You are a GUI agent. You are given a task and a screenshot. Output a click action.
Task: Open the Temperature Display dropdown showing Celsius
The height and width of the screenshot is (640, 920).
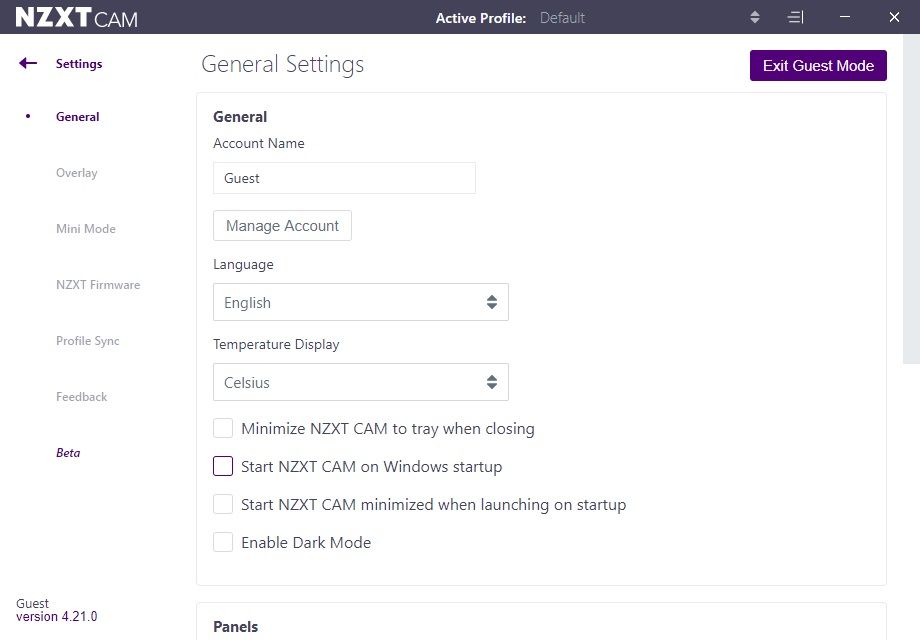(361, 382)
